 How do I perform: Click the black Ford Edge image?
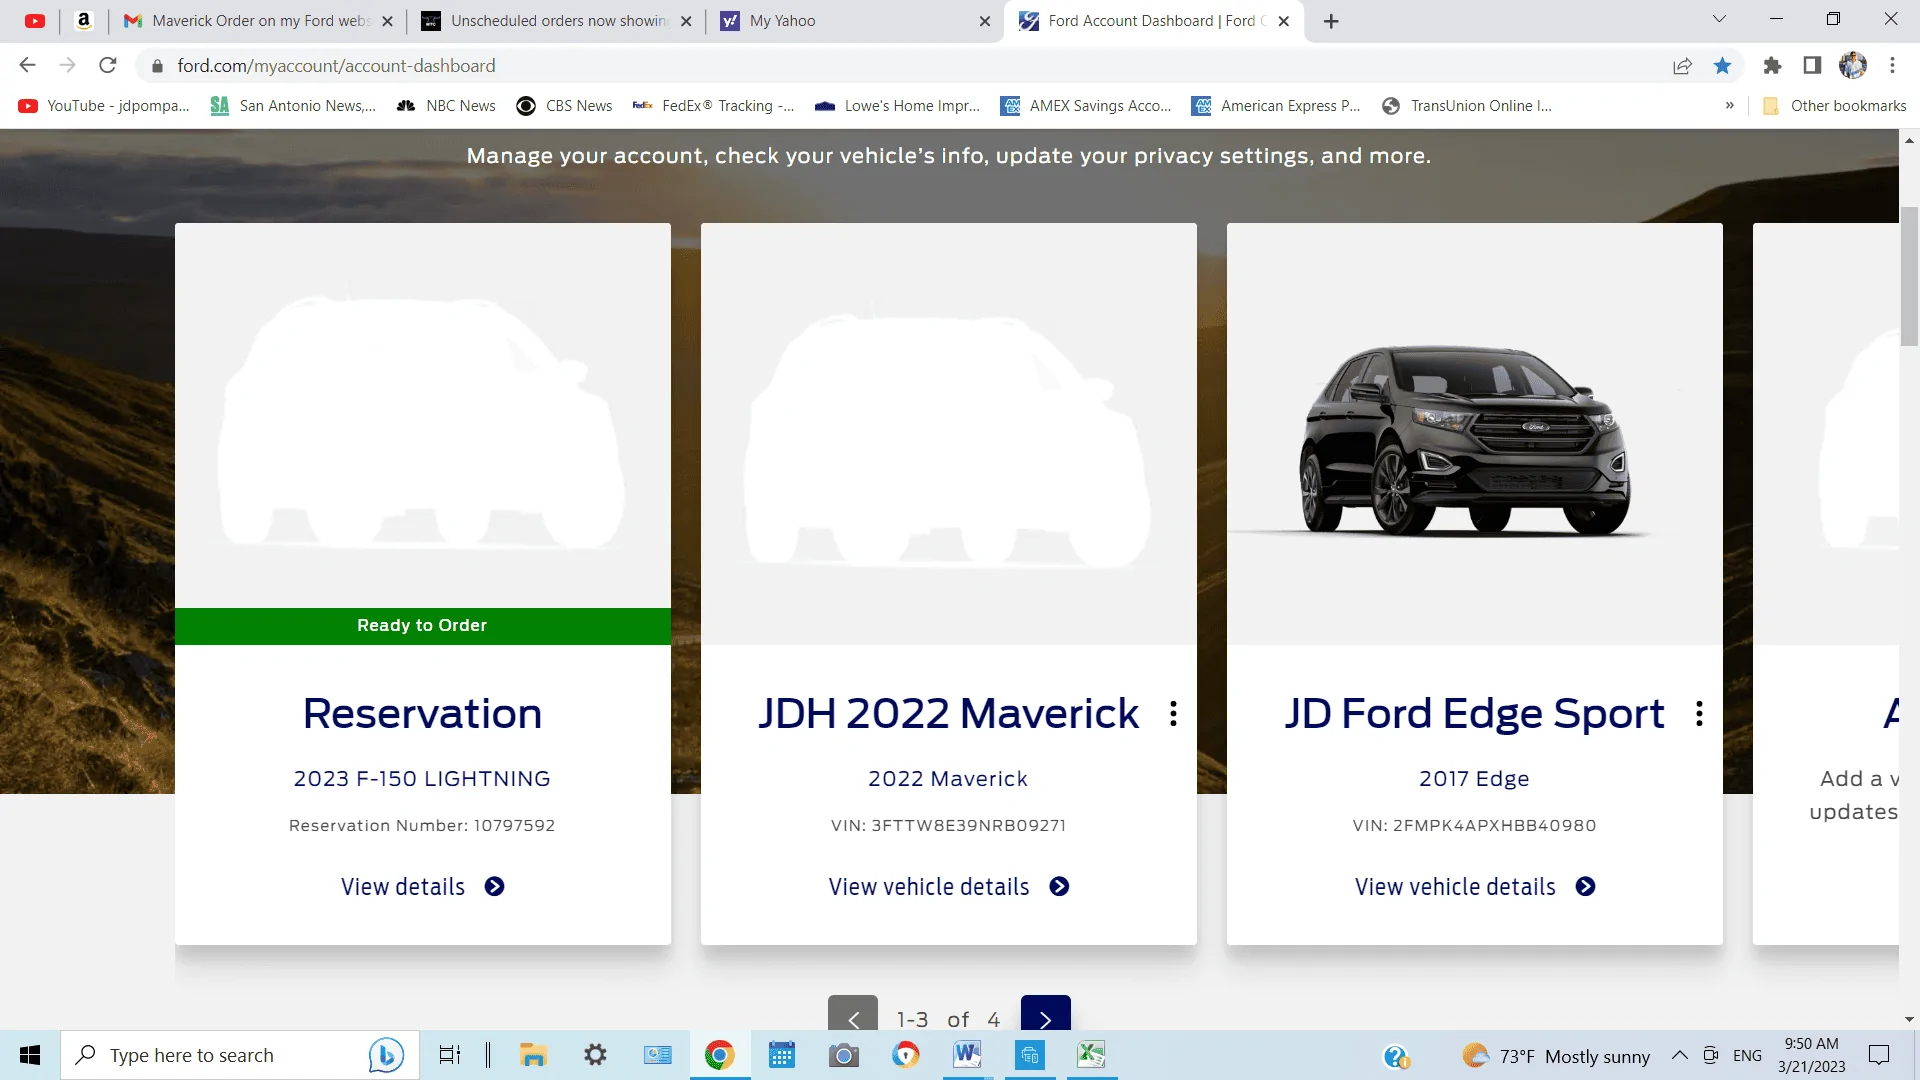click(1468, 440)
